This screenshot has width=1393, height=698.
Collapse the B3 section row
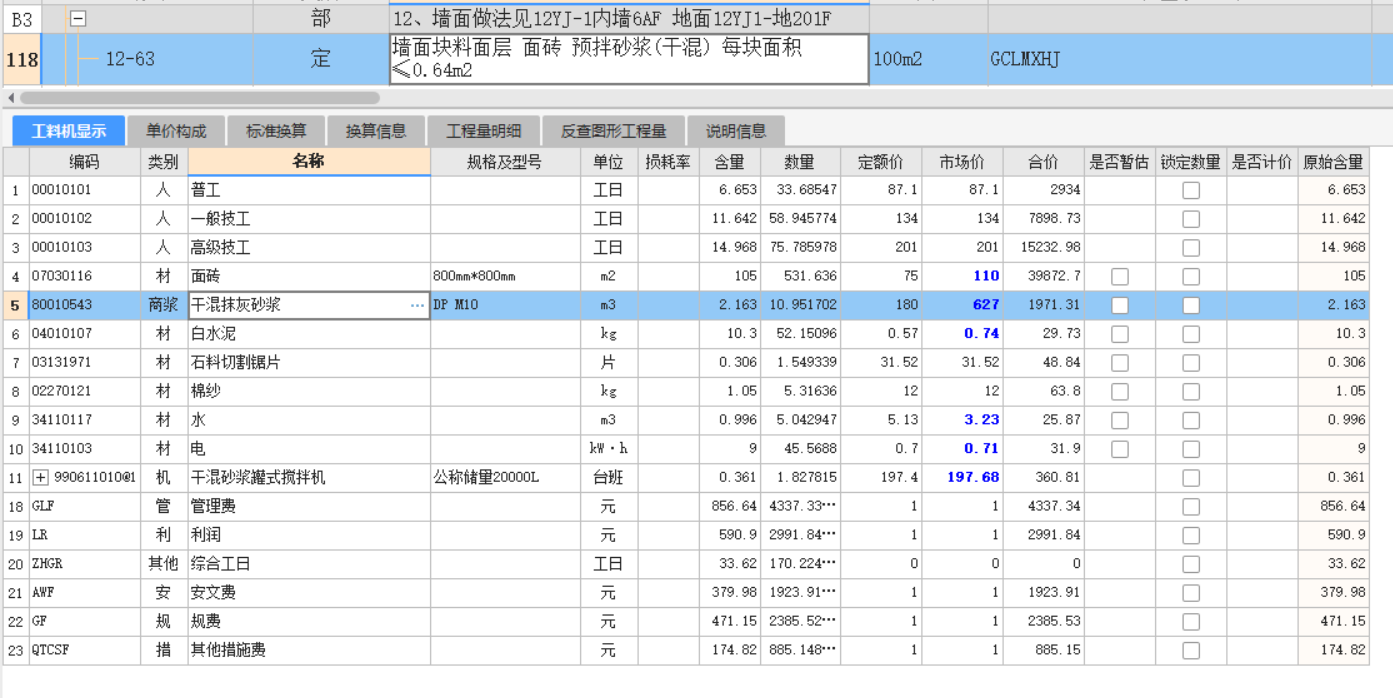tap(78, 19)
